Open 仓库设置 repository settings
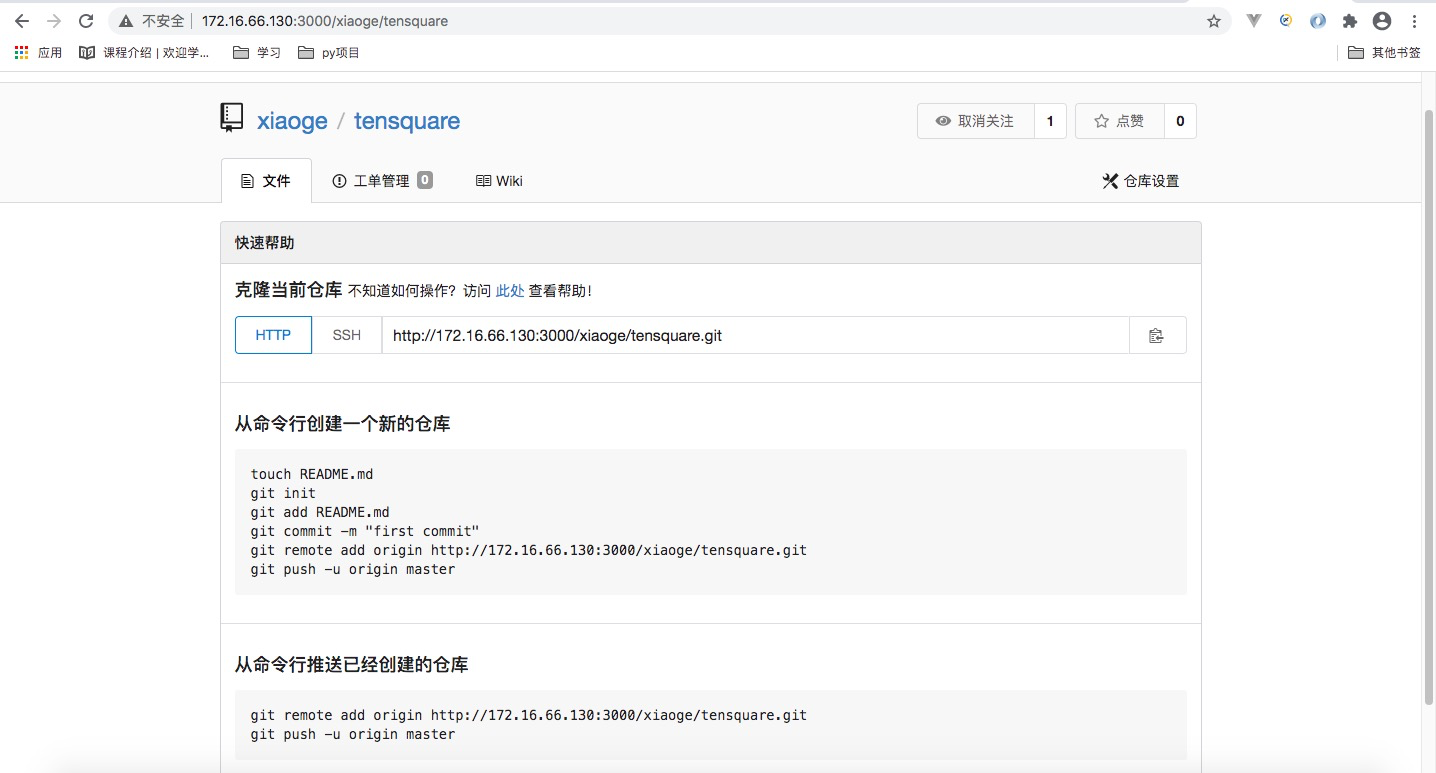Viewport: 1436px width, 773px height. 1141,181
